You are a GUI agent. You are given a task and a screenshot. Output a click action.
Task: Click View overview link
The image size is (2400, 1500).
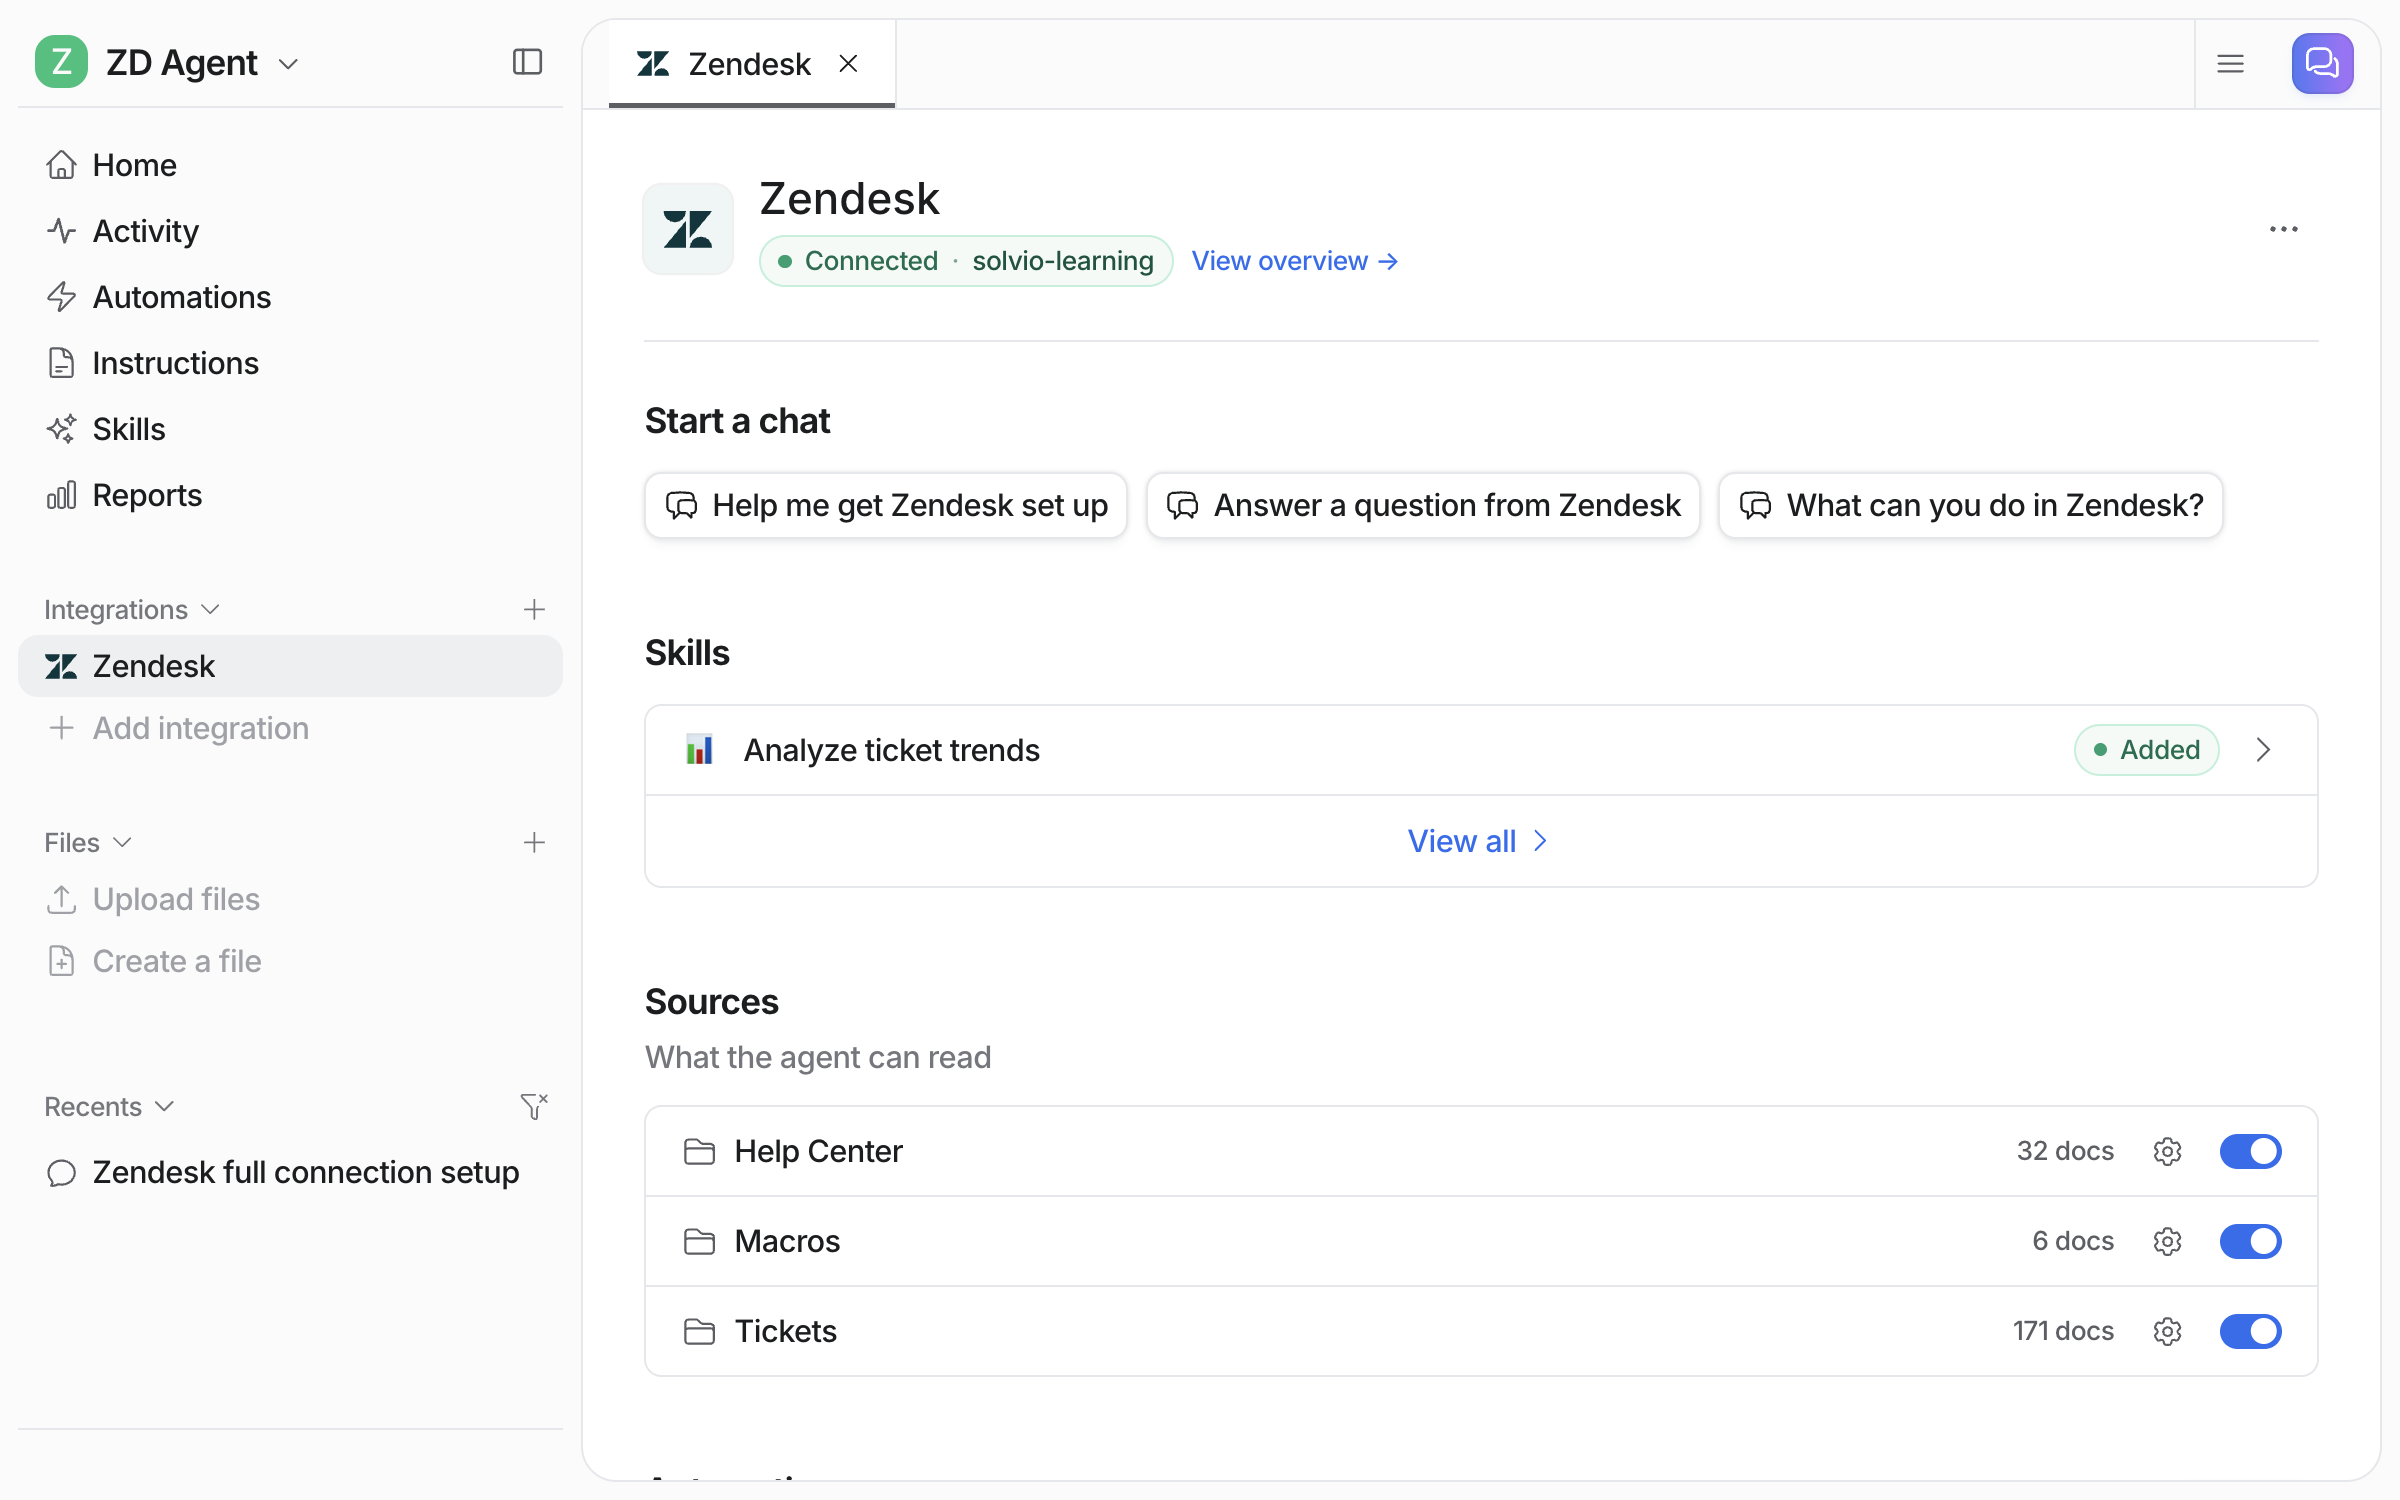[x=1294, y=261]
